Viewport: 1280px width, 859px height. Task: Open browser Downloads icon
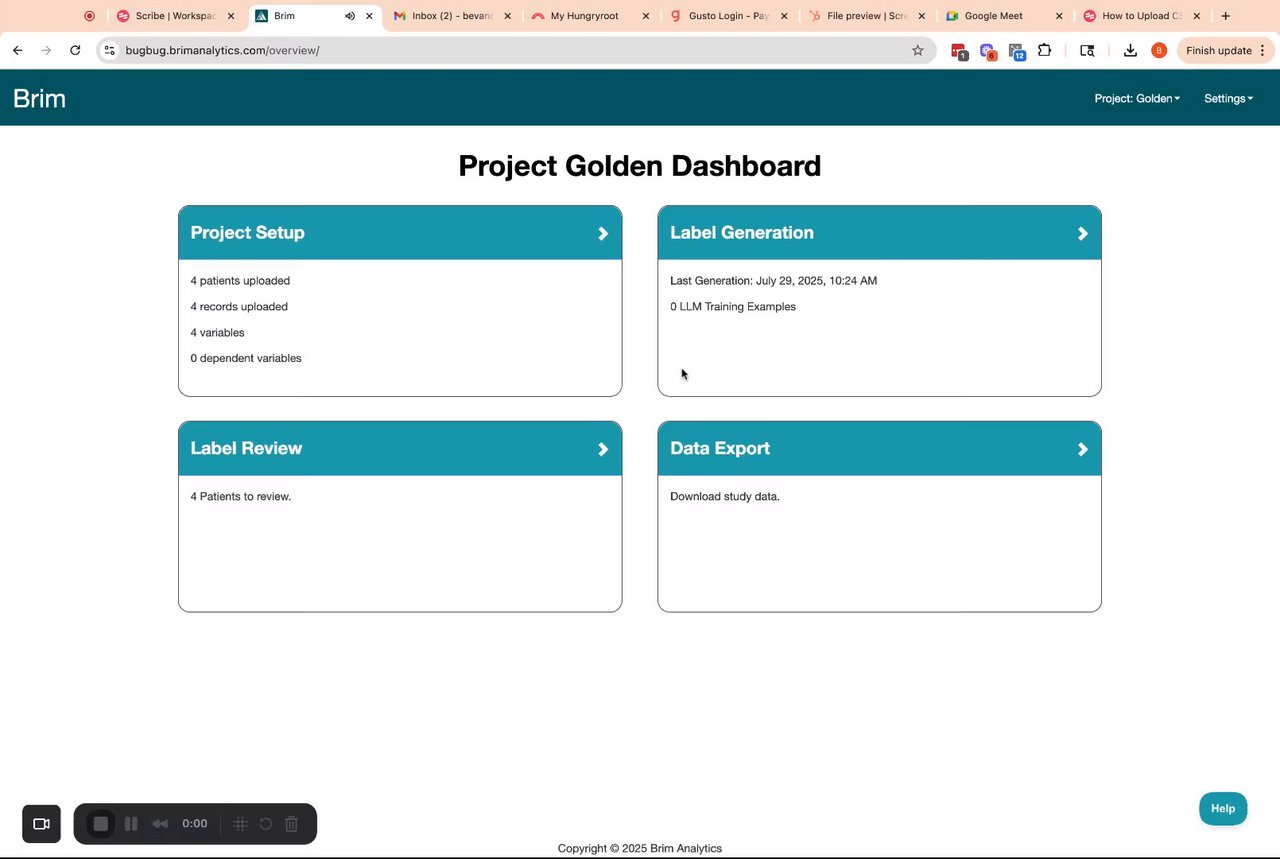tap(1130, 50)
